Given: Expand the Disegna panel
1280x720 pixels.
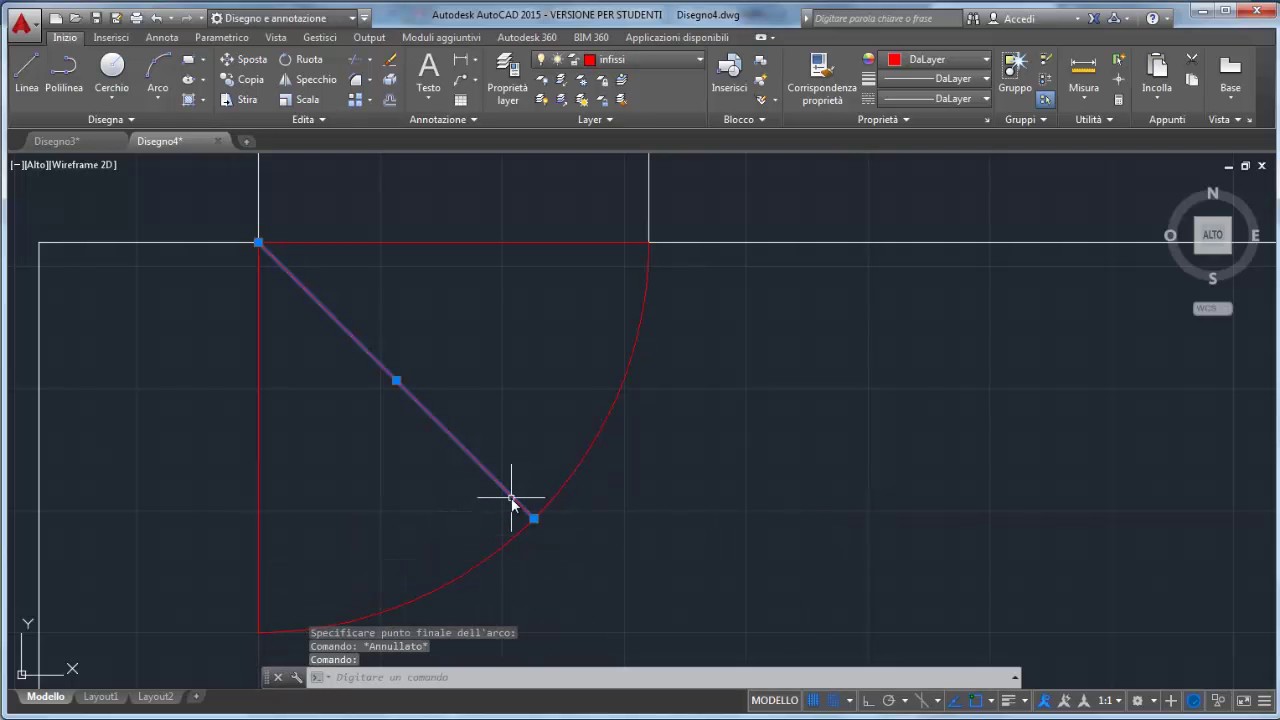Looking at the screenshot, I should [x=111, y=119].
